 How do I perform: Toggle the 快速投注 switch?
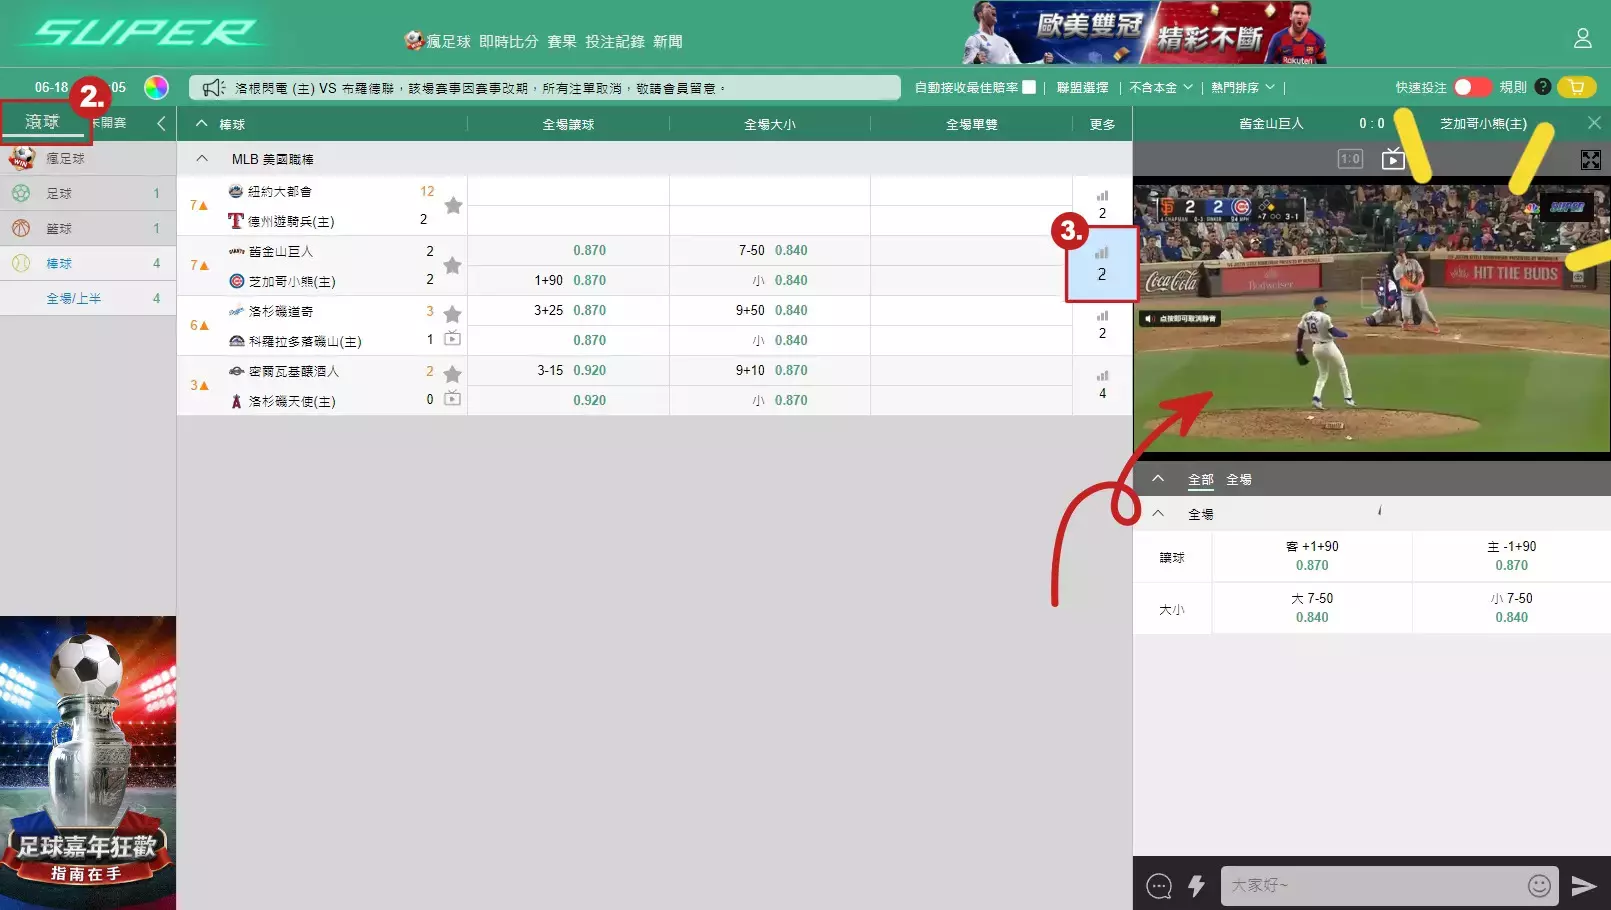(x=1472, y=87)
